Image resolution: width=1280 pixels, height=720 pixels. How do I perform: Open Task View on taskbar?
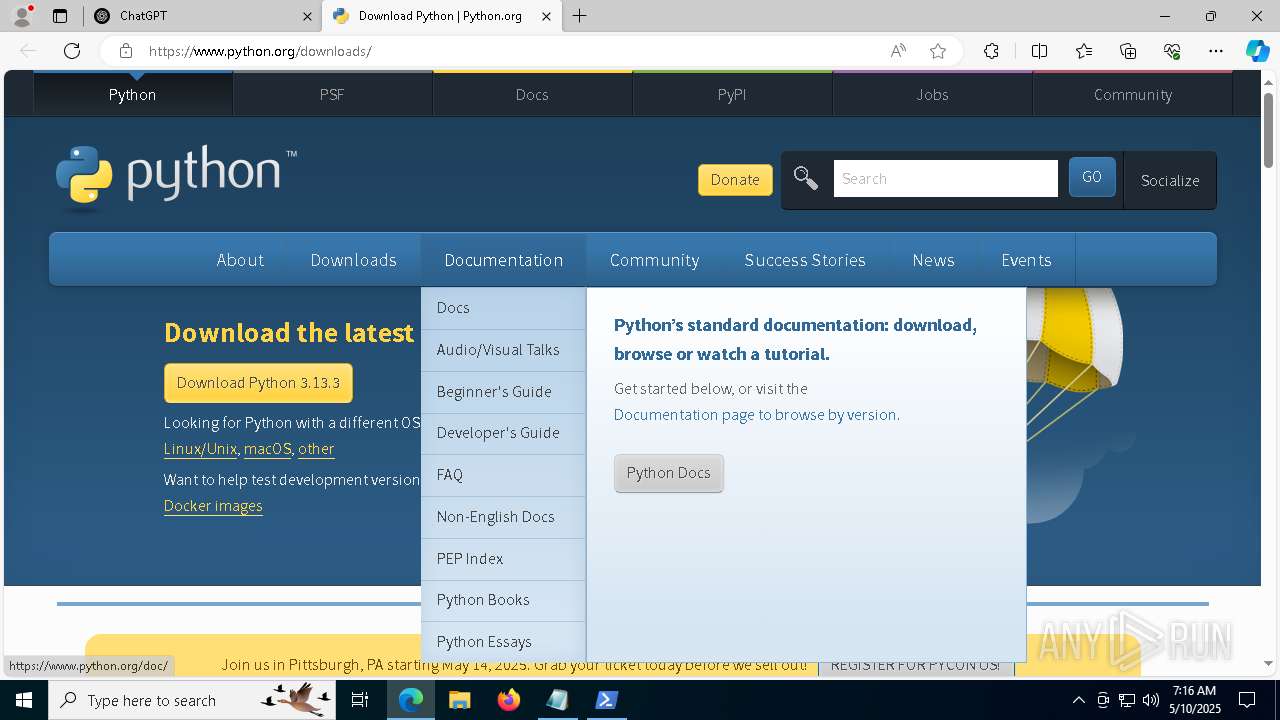(x=360, y=700)
